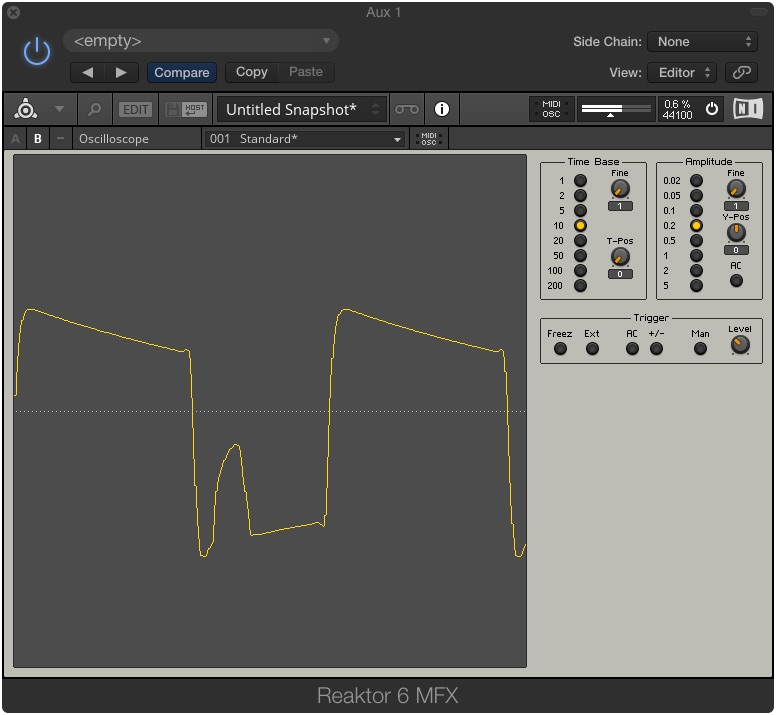Click the Compare button
The height and width of the screenshot is (715, 776).
pyautogui.click(x=182, y=72)
